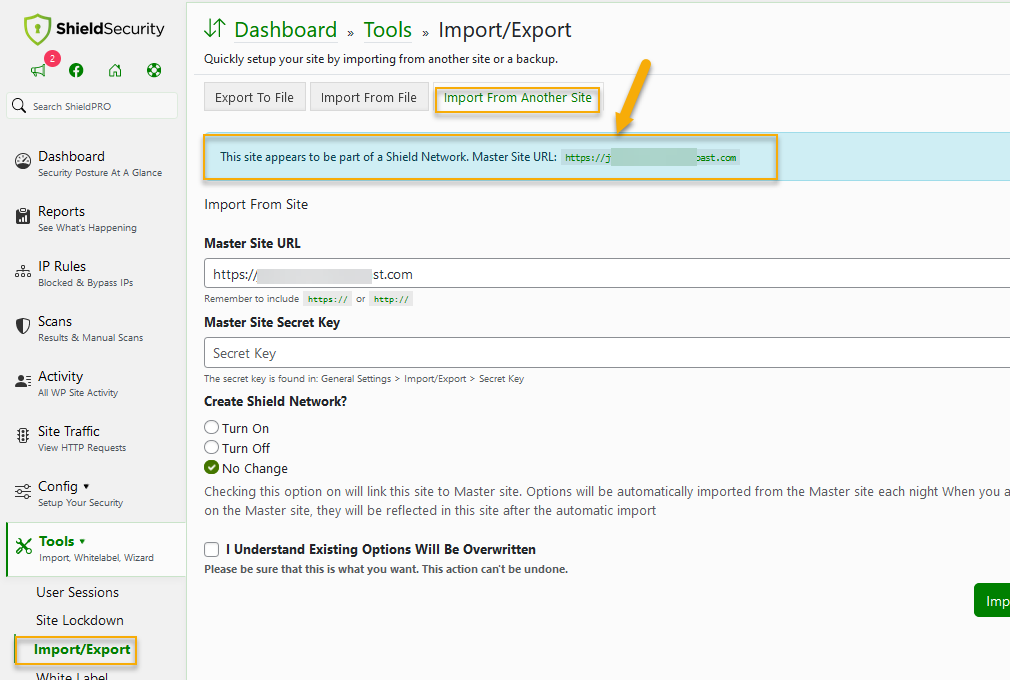Screen dimensions: 1010x680
Task: Click the Tools breadcrumb link
Action: click(x=388, y=30)
